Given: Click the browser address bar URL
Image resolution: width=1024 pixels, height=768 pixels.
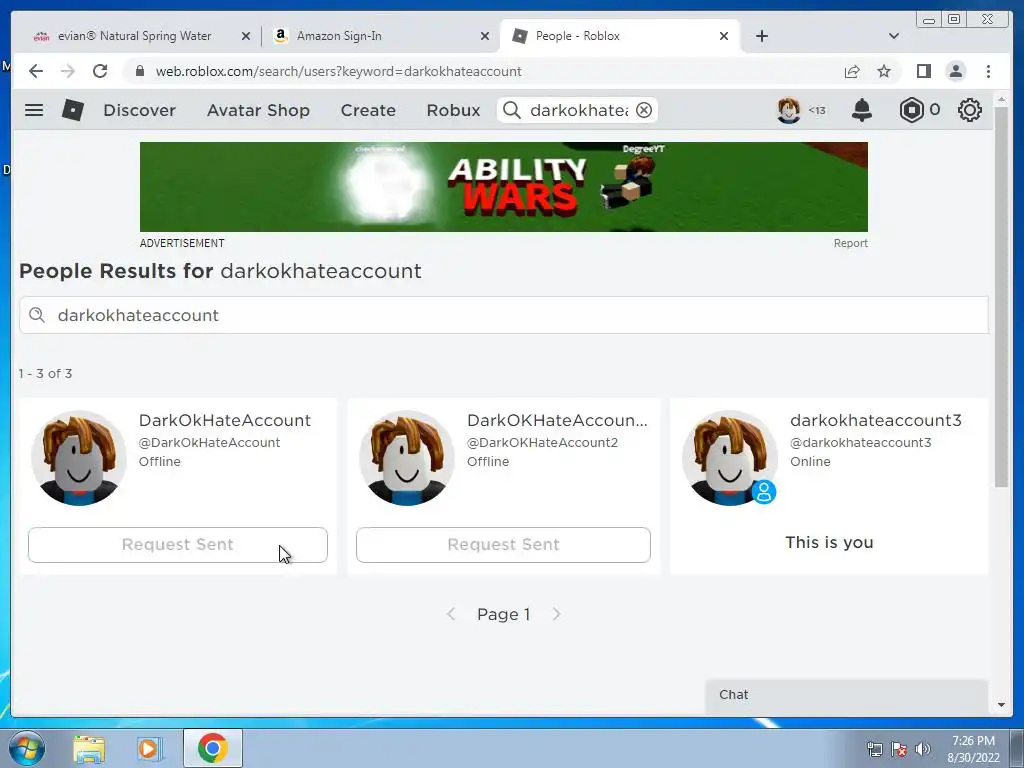Looking at the screenshot, I should pos(338,71).
